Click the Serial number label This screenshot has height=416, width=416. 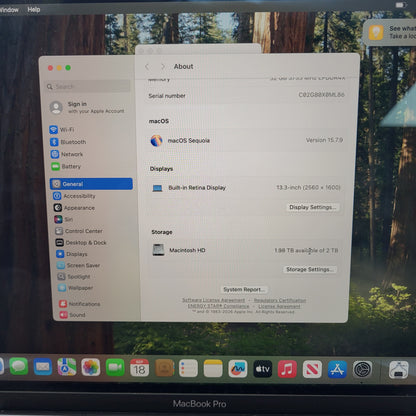pos(167,96)
